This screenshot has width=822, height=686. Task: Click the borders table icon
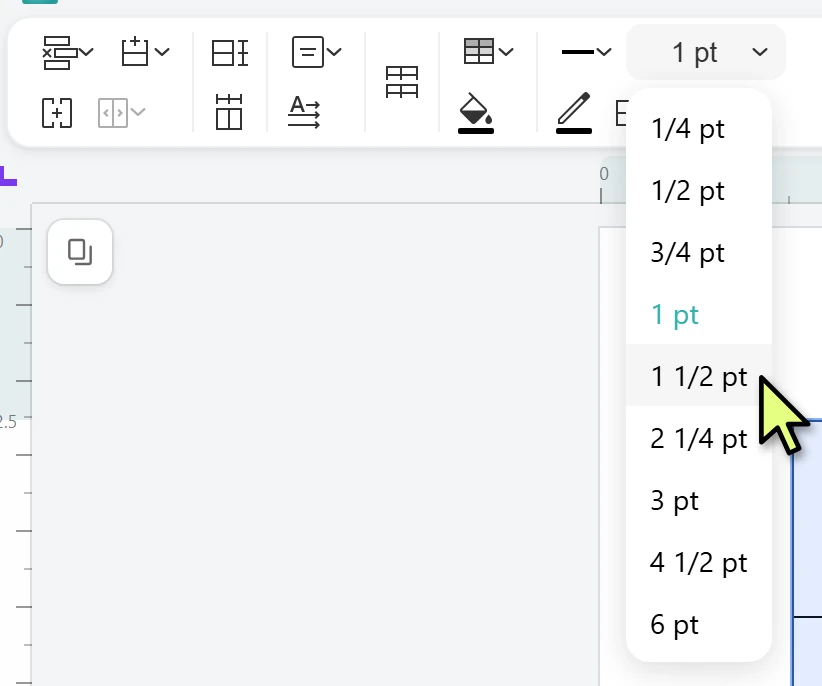[479, 51]
